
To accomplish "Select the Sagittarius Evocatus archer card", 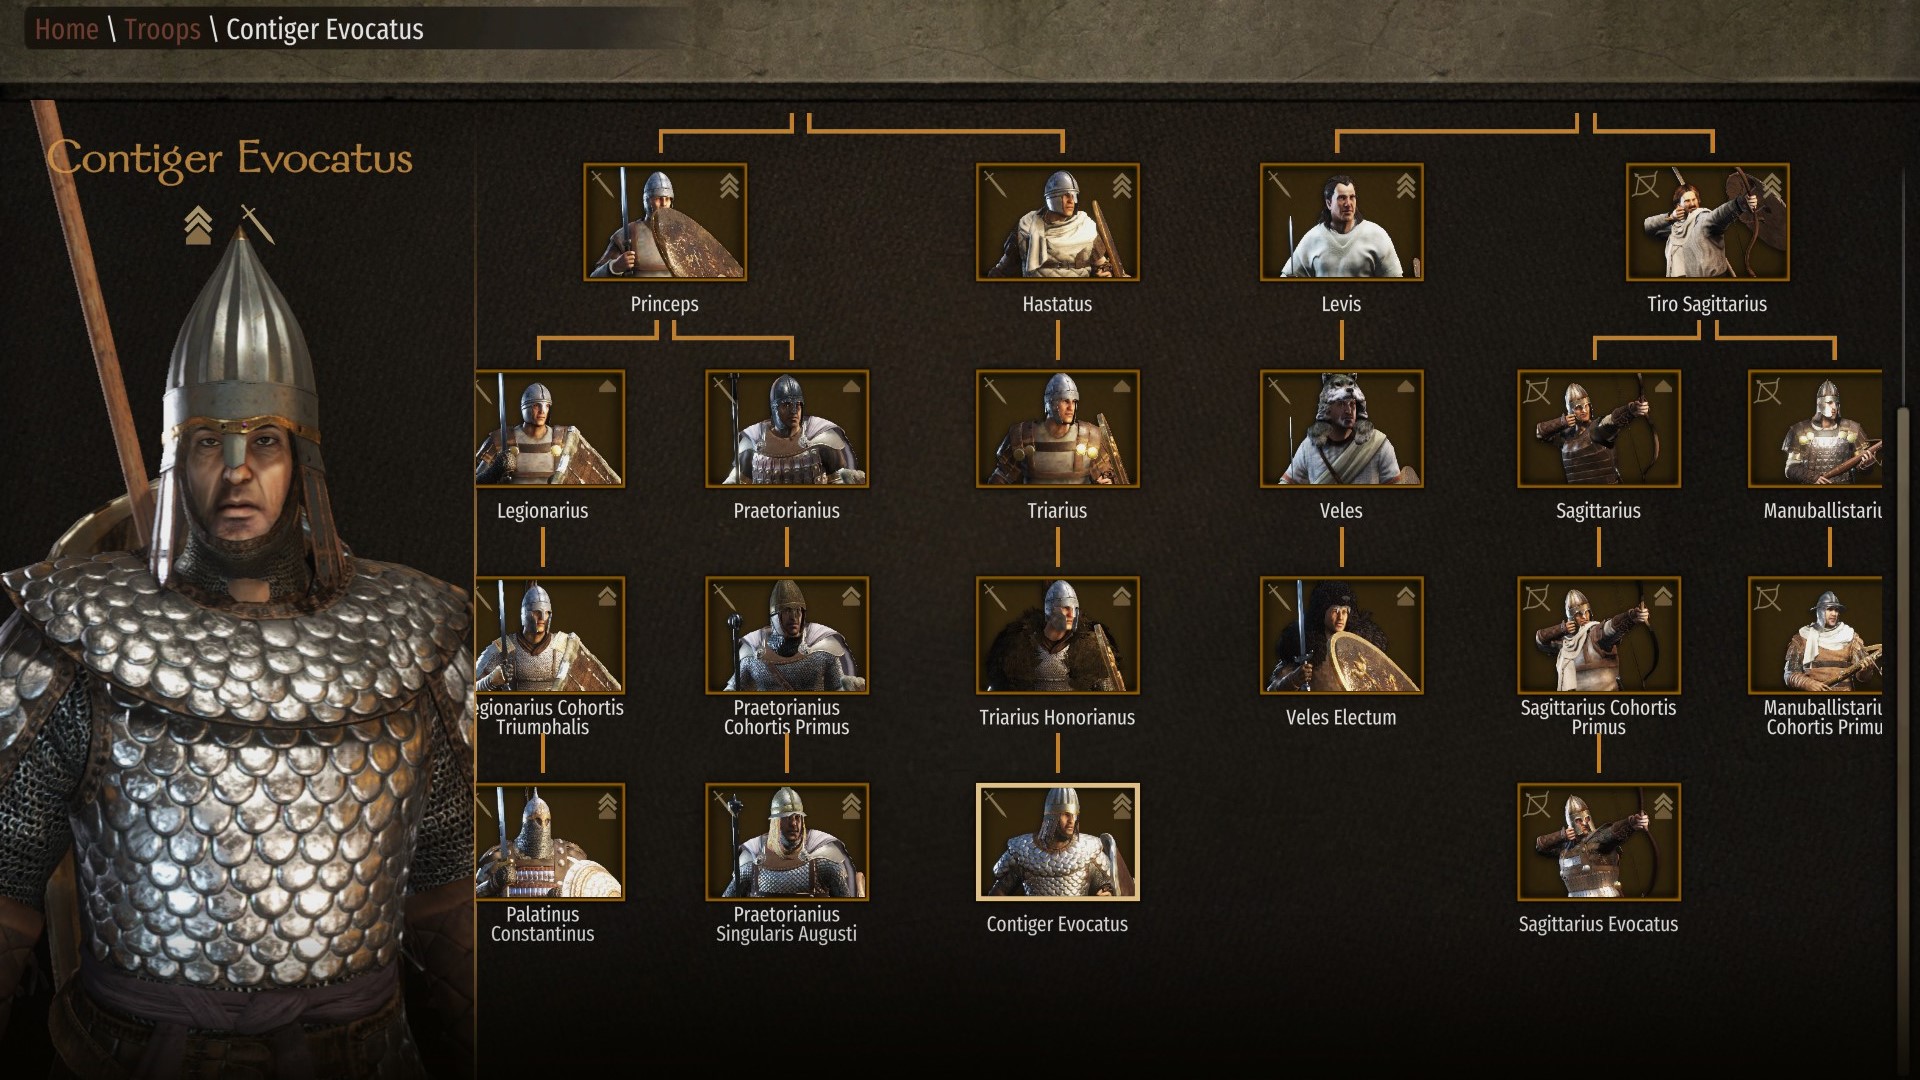I will tap(1598, 842).
